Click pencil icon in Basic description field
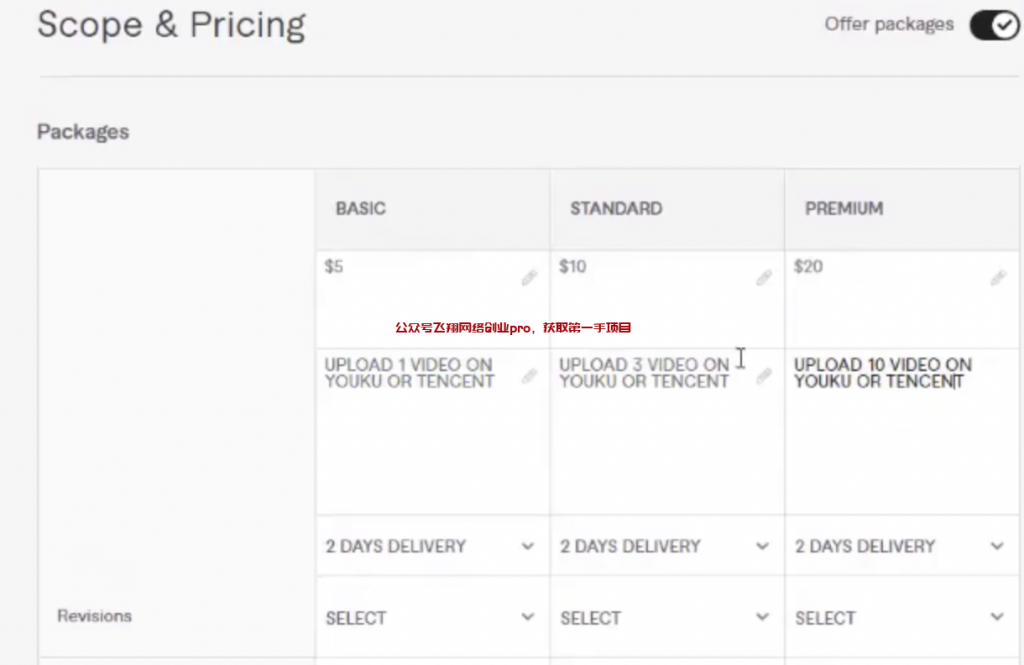Screen dimensions: 1024x665 click(529, 376)
